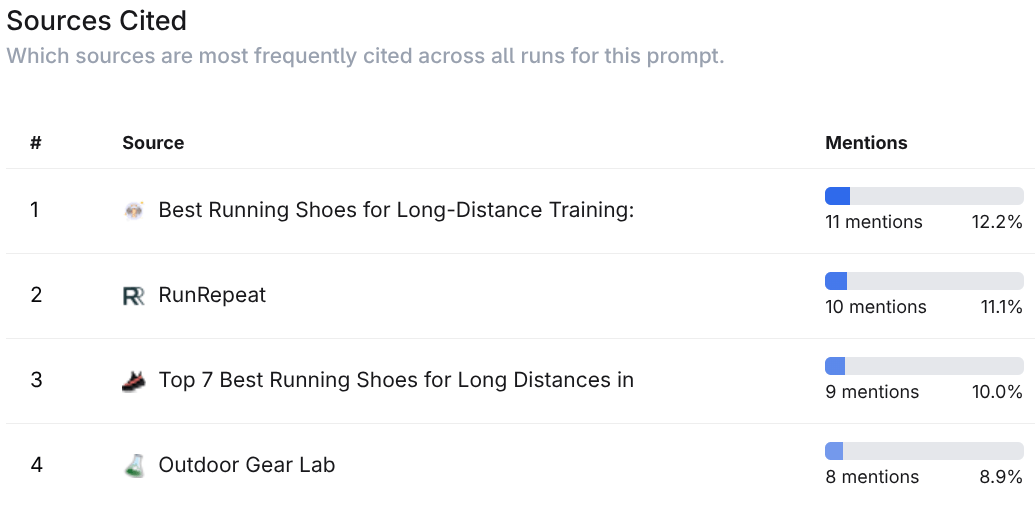
Task: Click the 12.2% mentions progress bar
Action: pyautogui.click(x=924, y=196)
